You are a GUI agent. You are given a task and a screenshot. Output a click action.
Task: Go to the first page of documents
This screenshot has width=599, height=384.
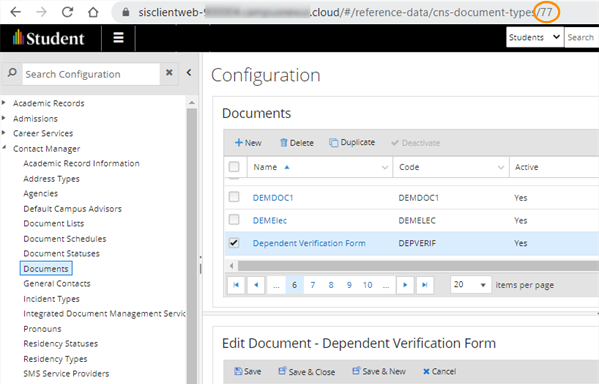click(236, 285)
